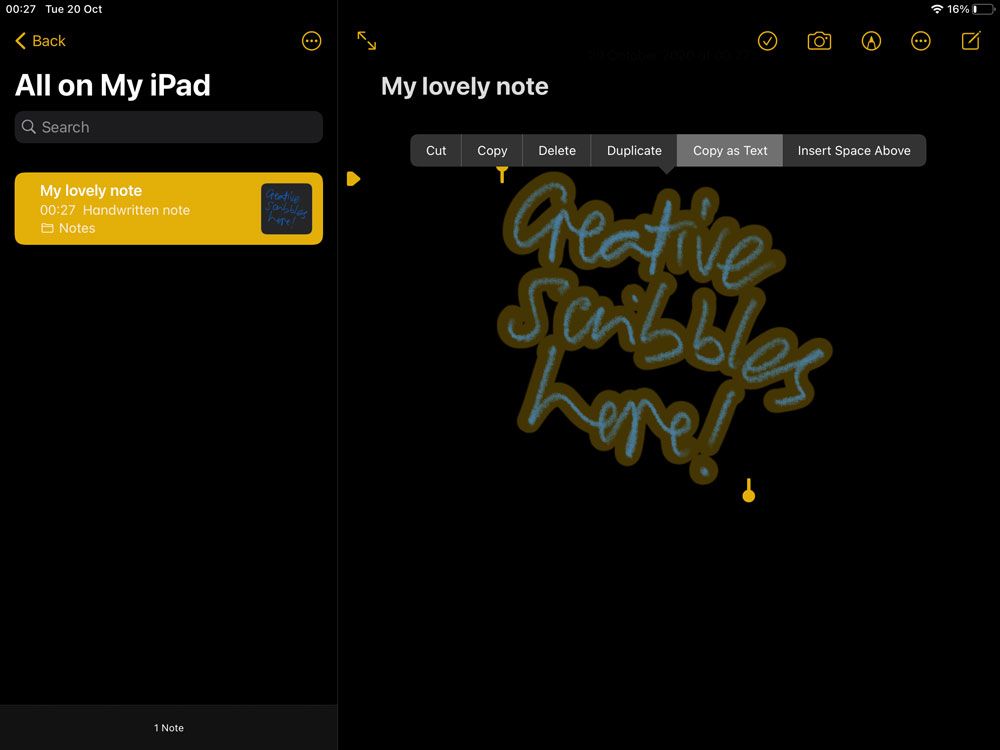Image resolution: width=1000 pixels, height=750 pixels.
Task: Delete the handwriting selection
Action: [x=556, y=150]
